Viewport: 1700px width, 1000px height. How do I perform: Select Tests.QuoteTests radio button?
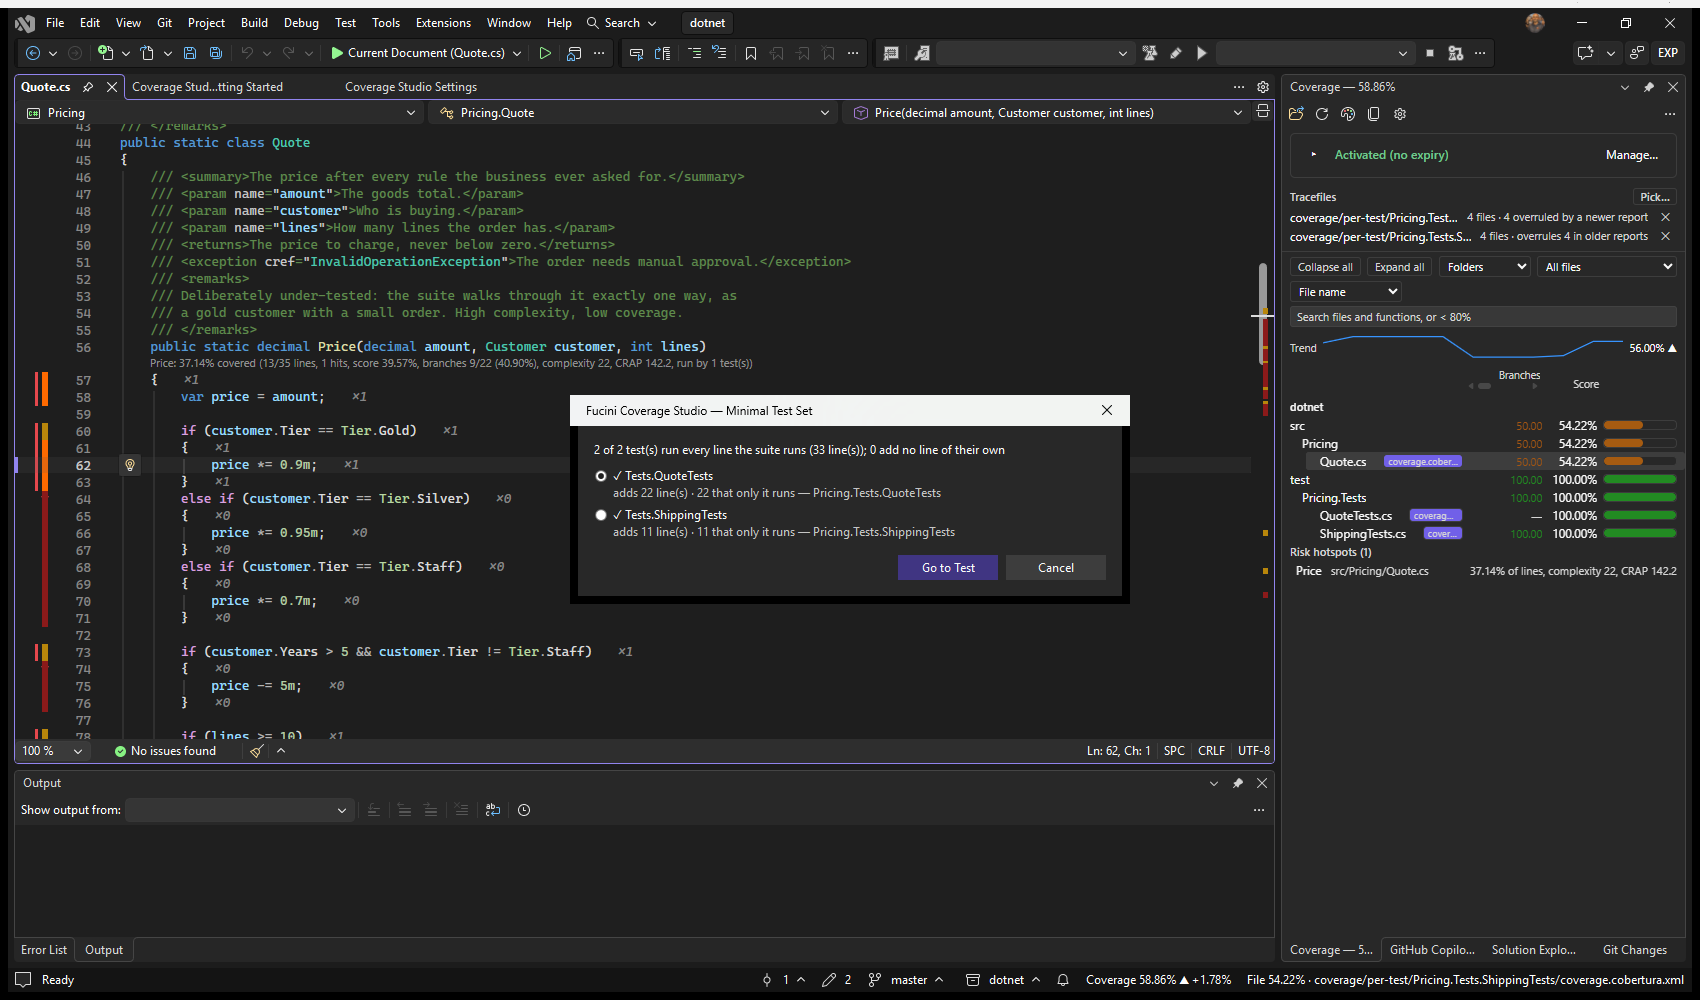click(x=601, y=476)
